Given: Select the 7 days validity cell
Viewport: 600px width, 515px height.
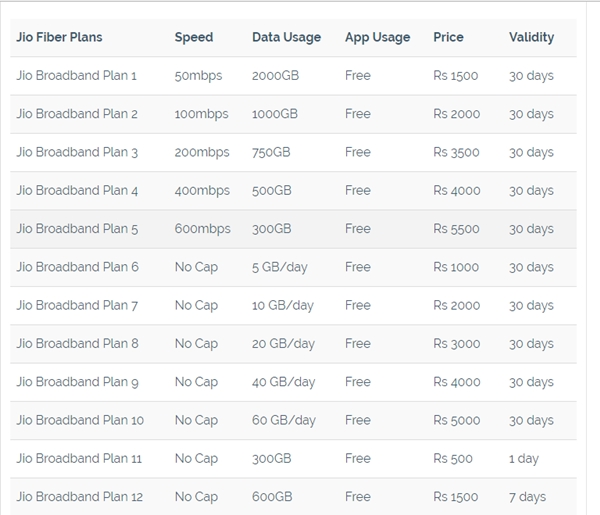Looking at the screenshot, I should pyautogui.click(x=527, y=497).
